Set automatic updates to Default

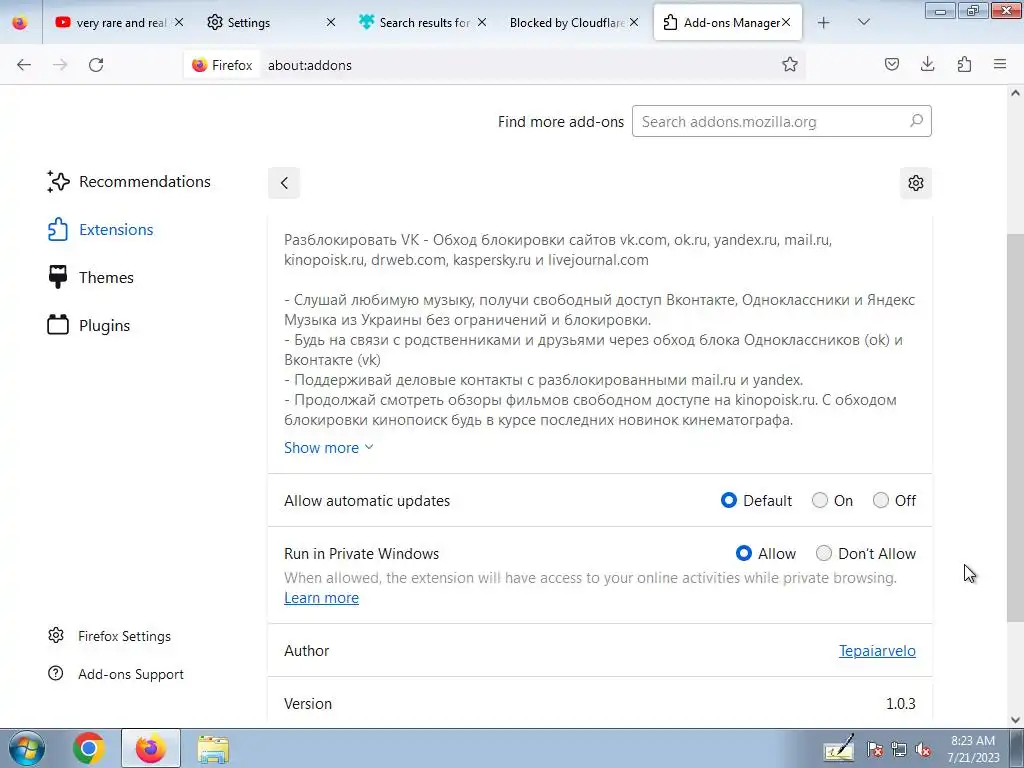[729, 500]
